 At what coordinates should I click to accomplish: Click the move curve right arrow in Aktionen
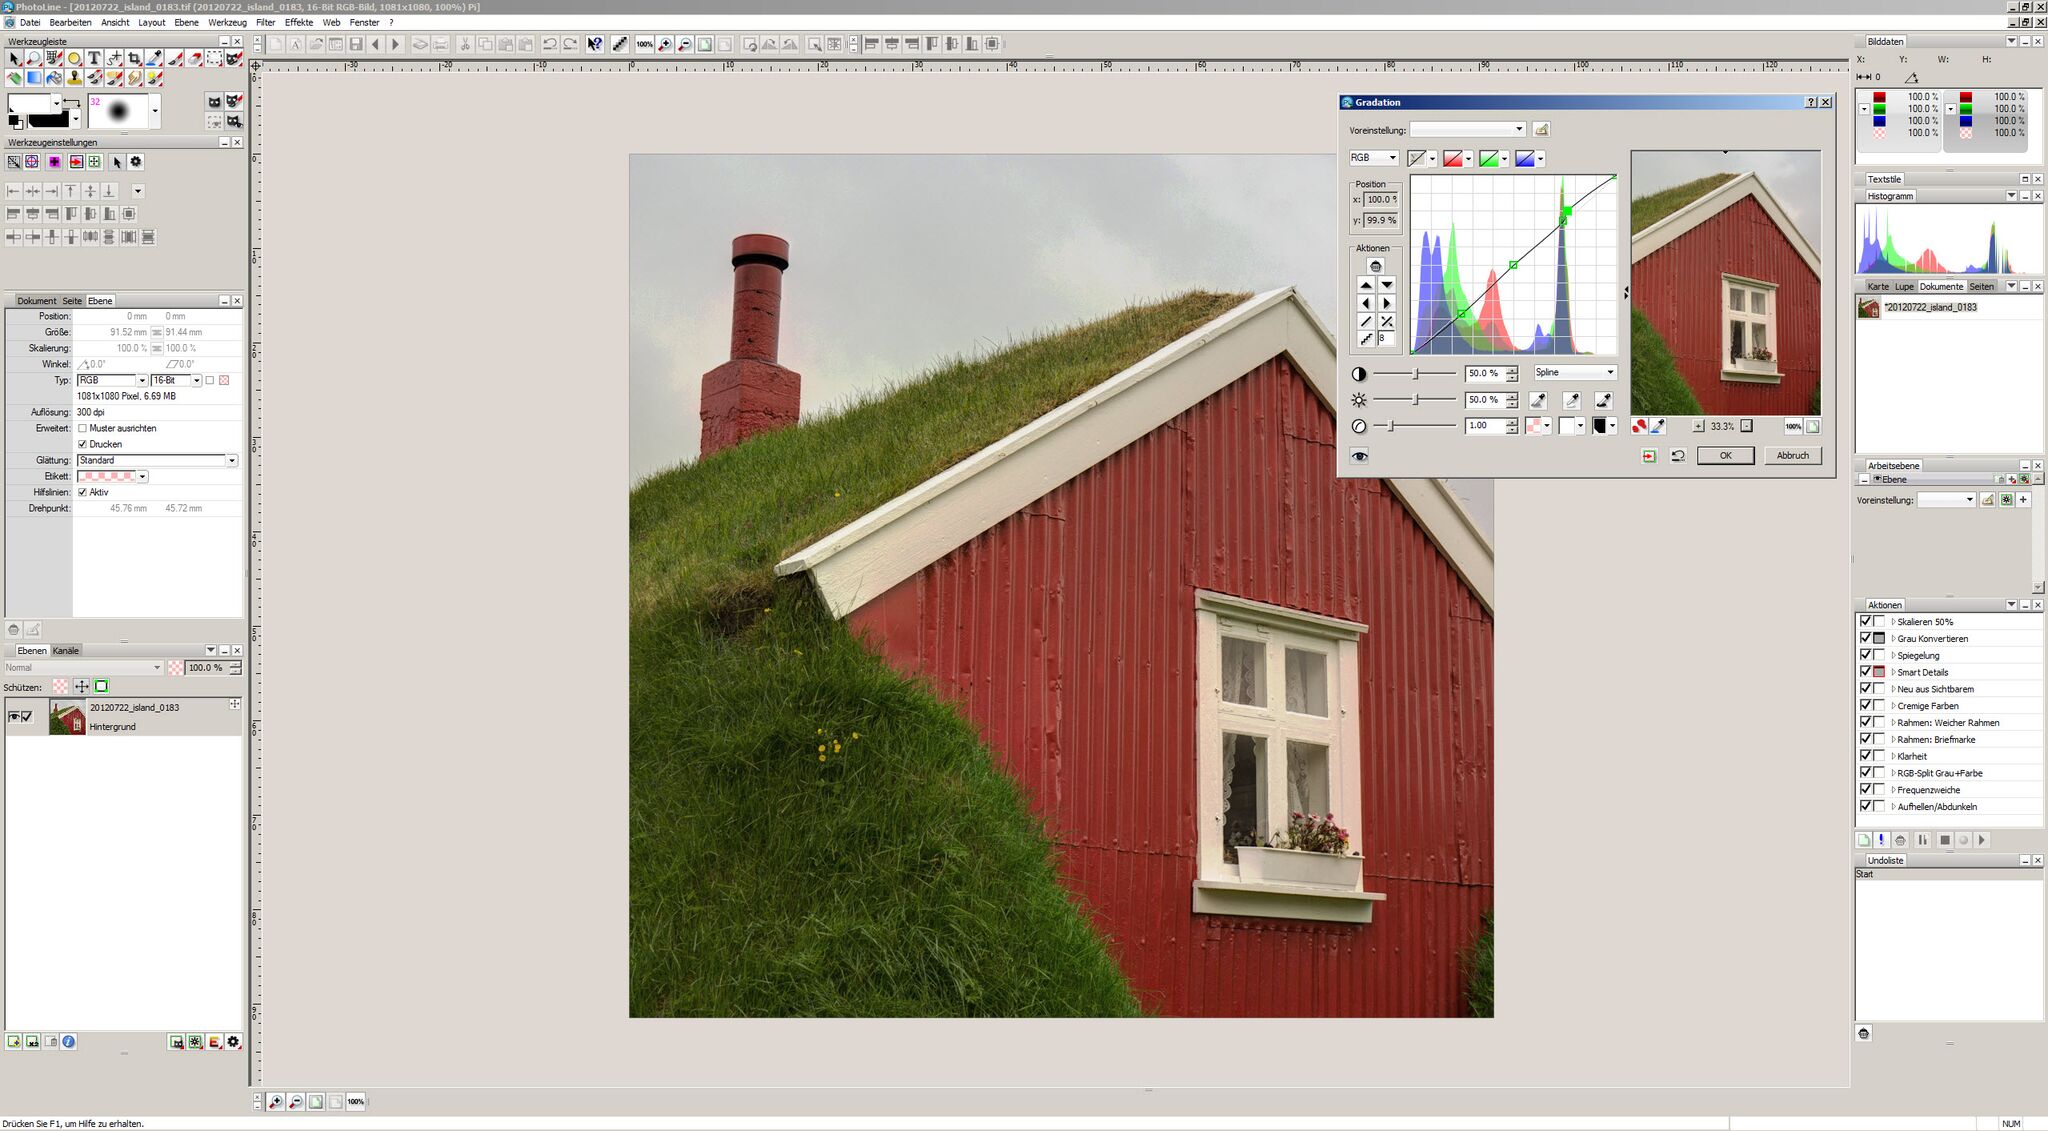click(x=1386, y=303)
